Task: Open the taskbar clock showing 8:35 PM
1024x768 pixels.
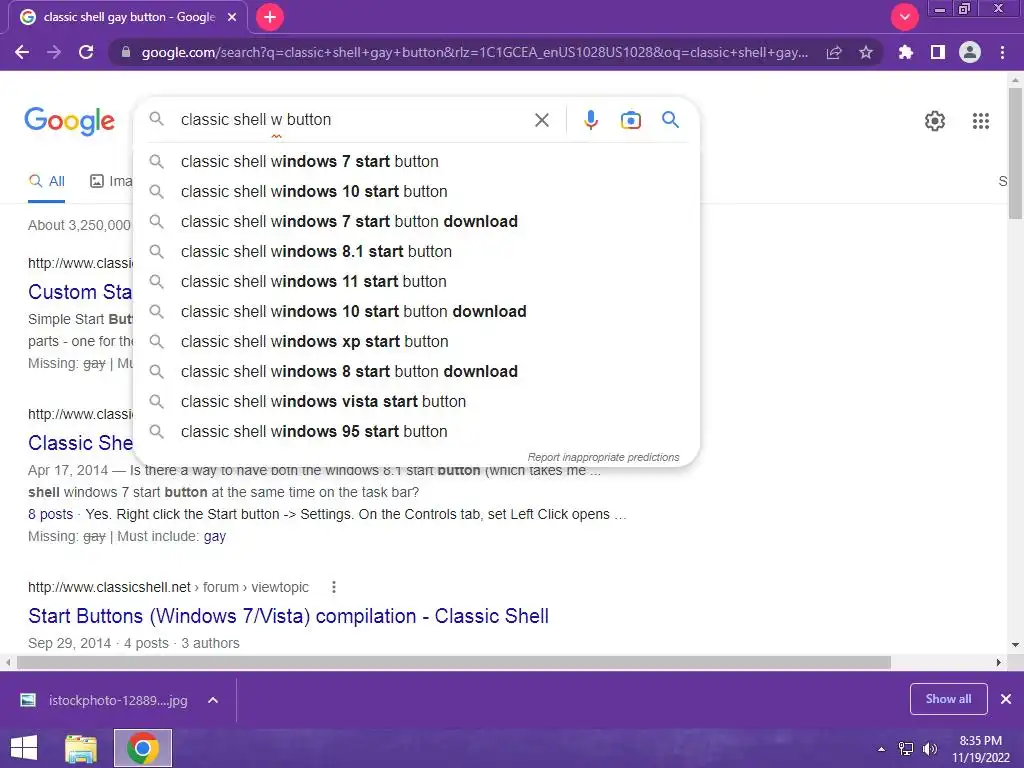Action: [980, 749]
